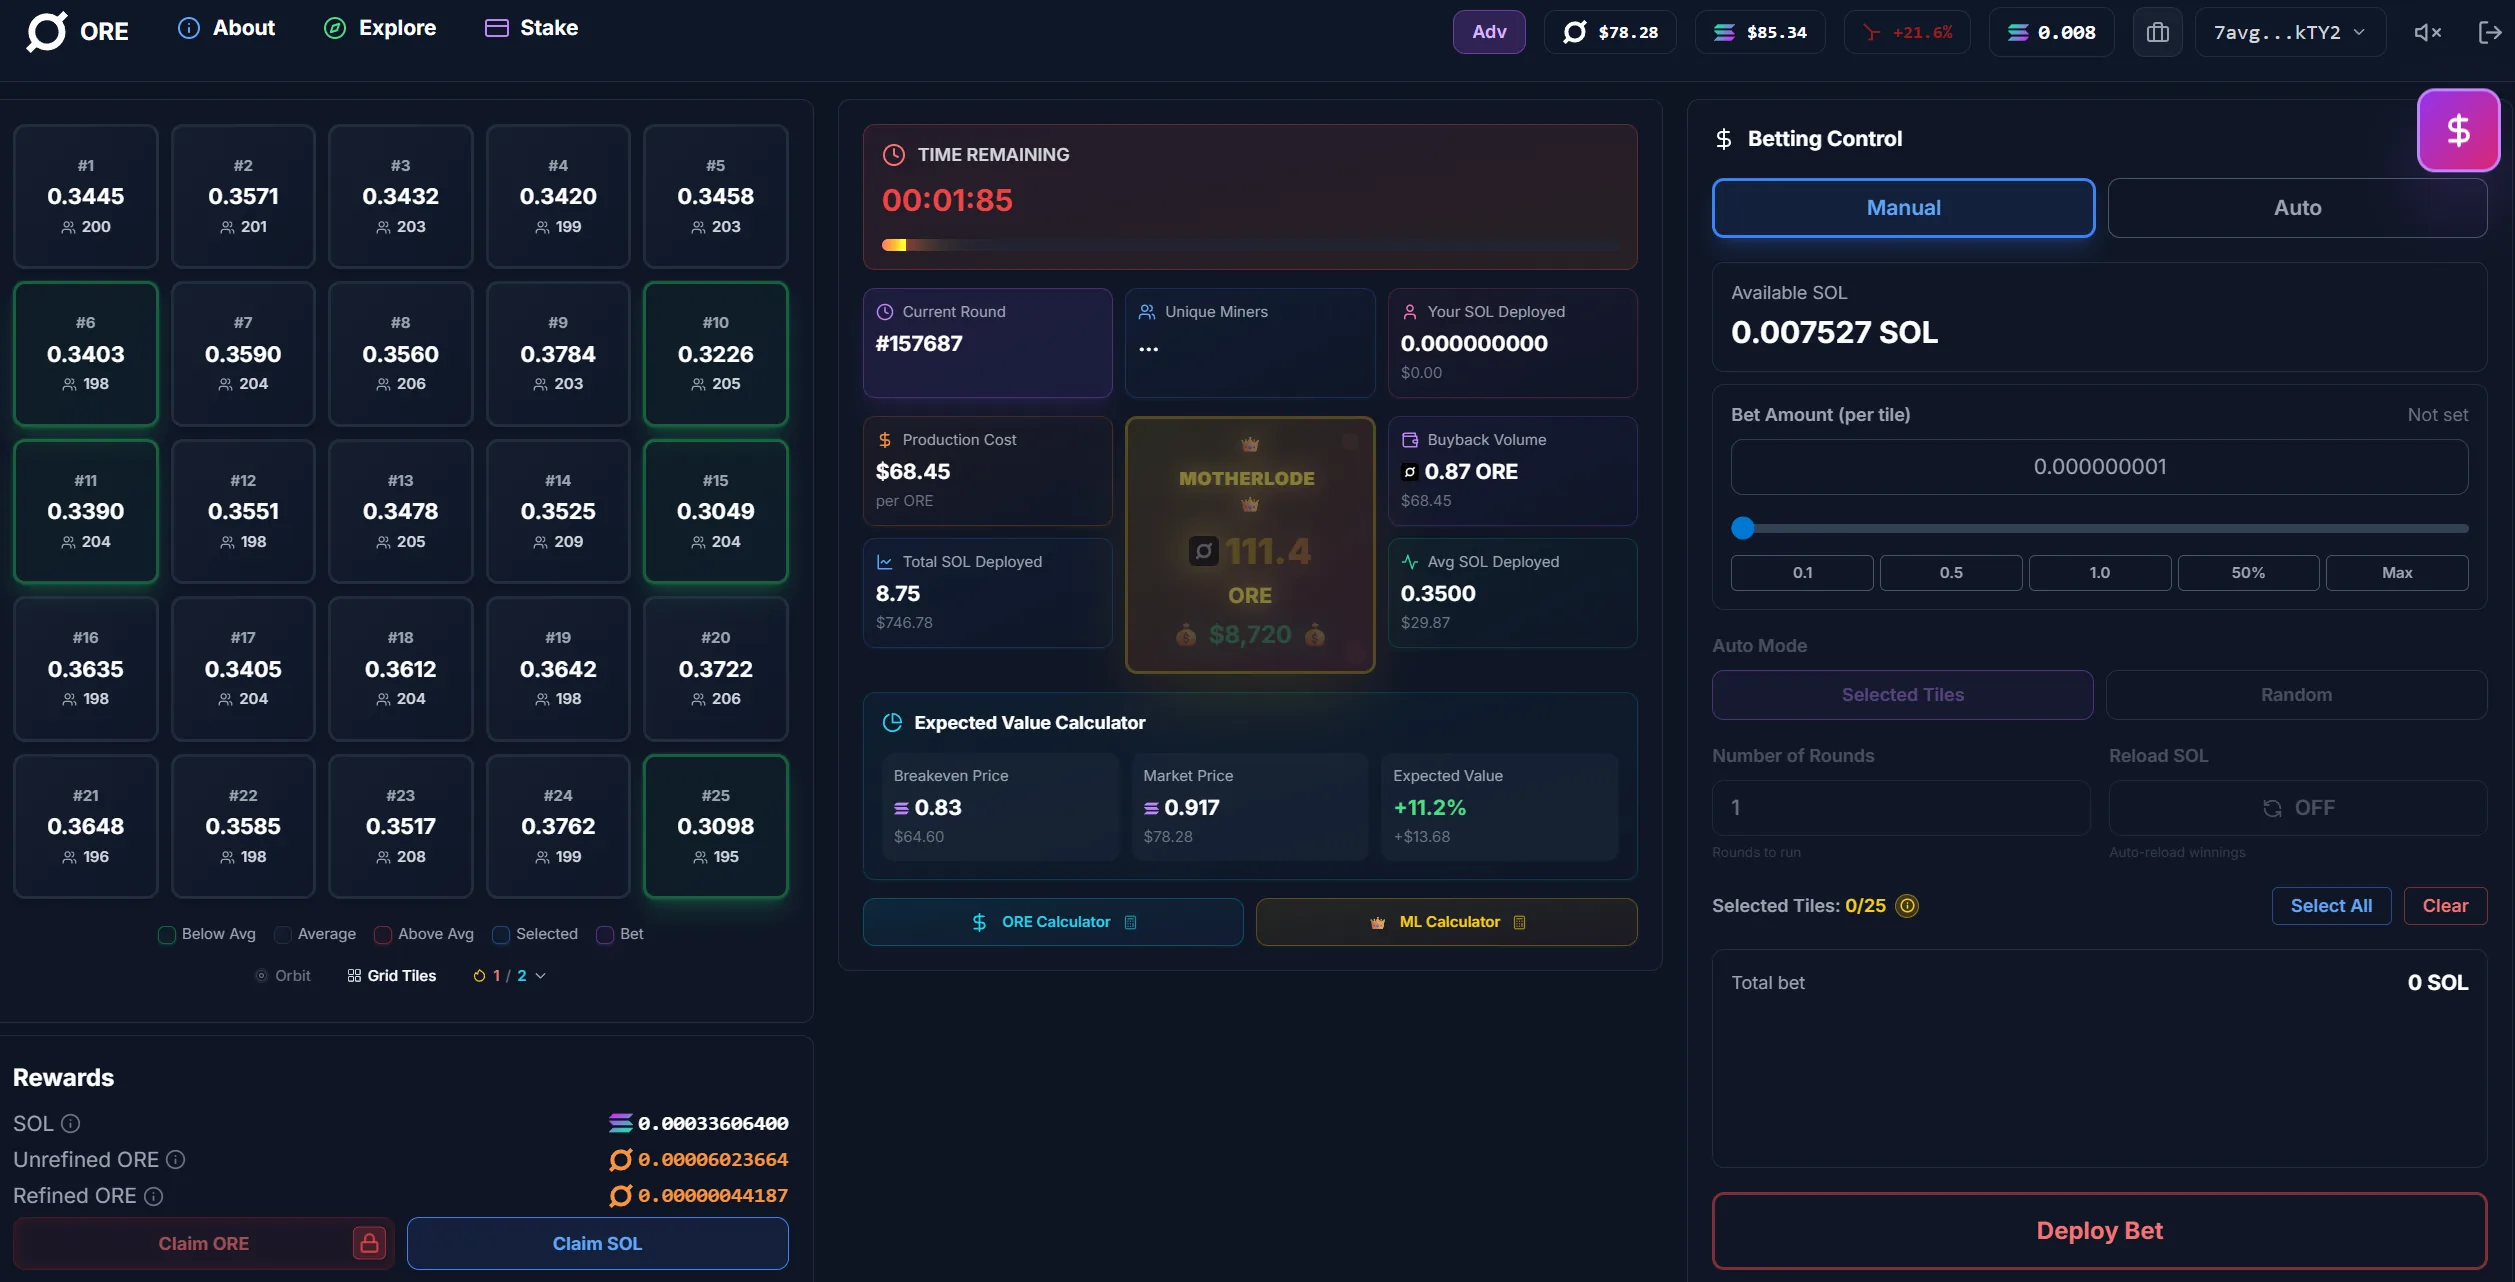This screenshot has width=2515, height=1282.
Task: Click the SOL rewards info icon
Action: 69,1123
